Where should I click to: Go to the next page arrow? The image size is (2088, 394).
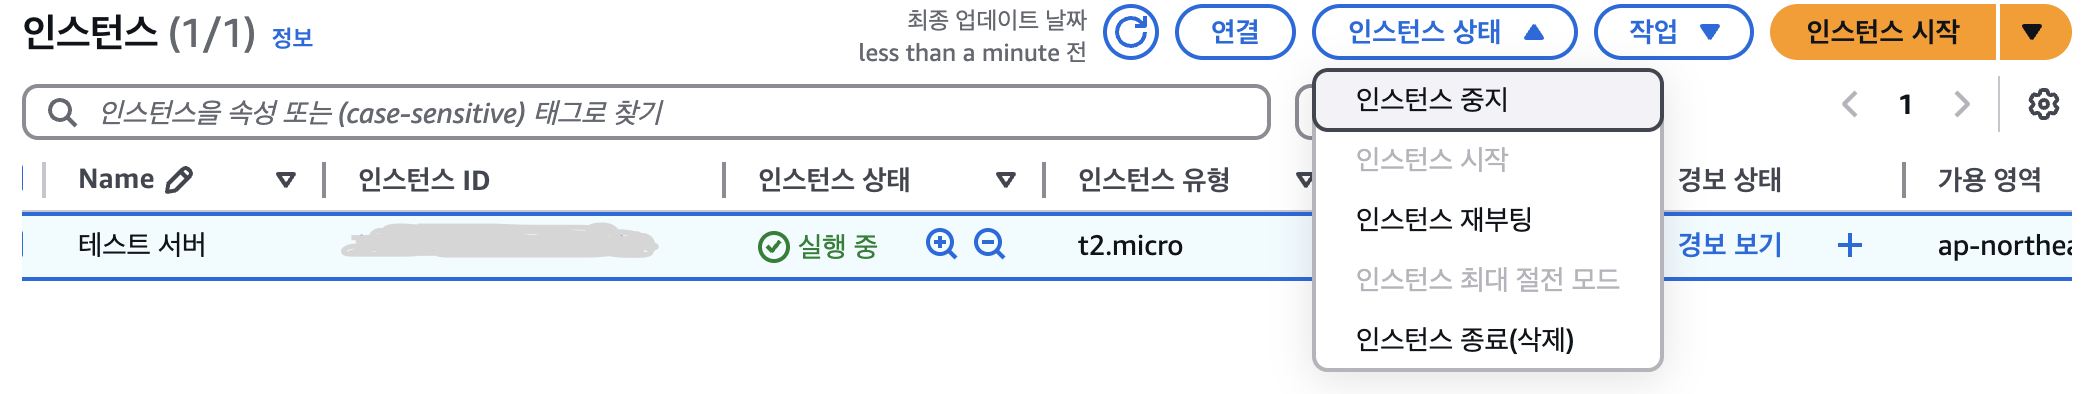pyautogui.click(x=1962, y=104)
